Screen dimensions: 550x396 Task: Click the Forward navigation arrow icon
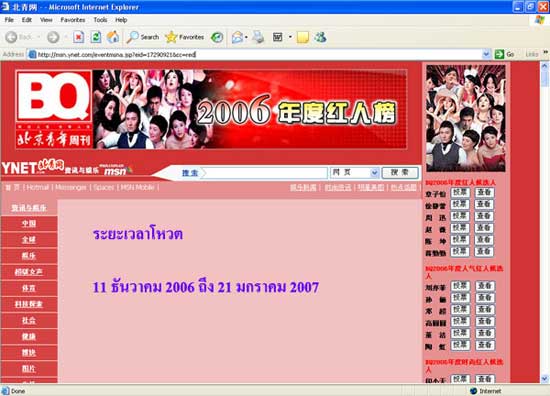(x=53, y=37)
